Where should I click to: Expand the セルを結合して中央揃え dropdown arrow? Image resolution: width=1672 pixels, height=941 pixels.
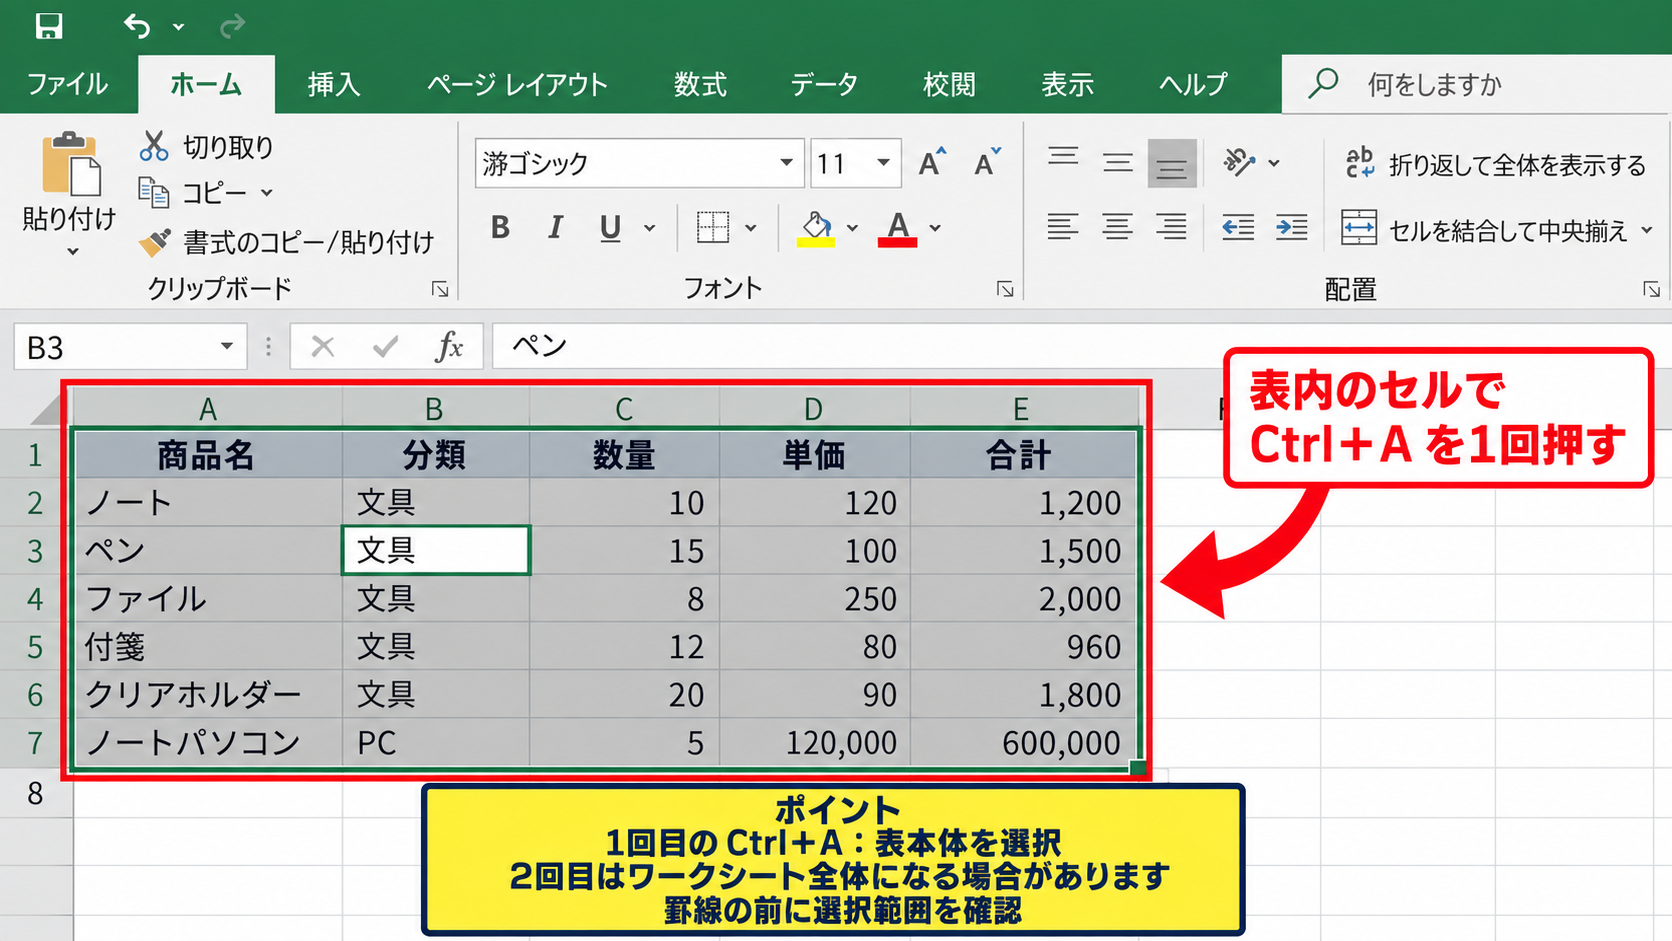pyautogui.click(x=1647, y=231)
